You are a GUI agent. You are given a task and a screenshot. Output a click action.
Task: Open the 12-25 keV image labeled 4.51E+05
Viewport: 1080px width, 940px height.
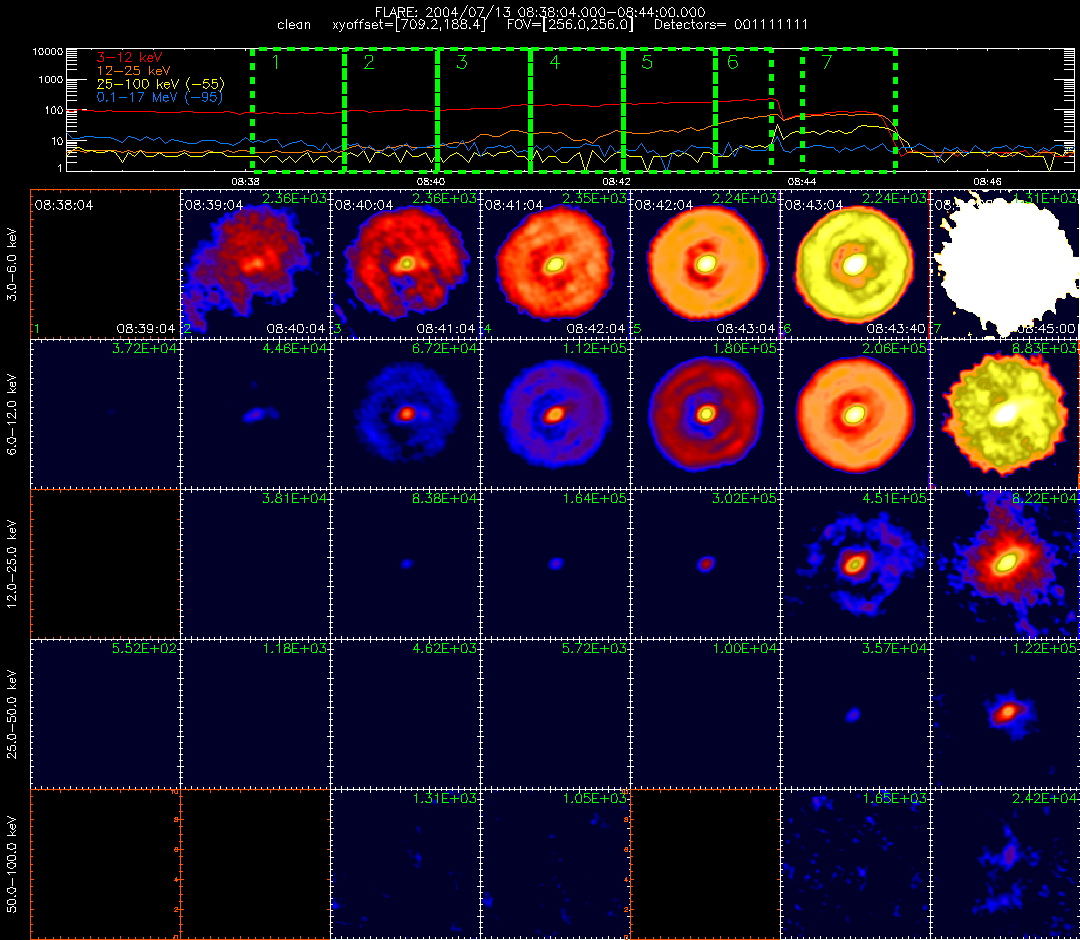coord(855,564)
